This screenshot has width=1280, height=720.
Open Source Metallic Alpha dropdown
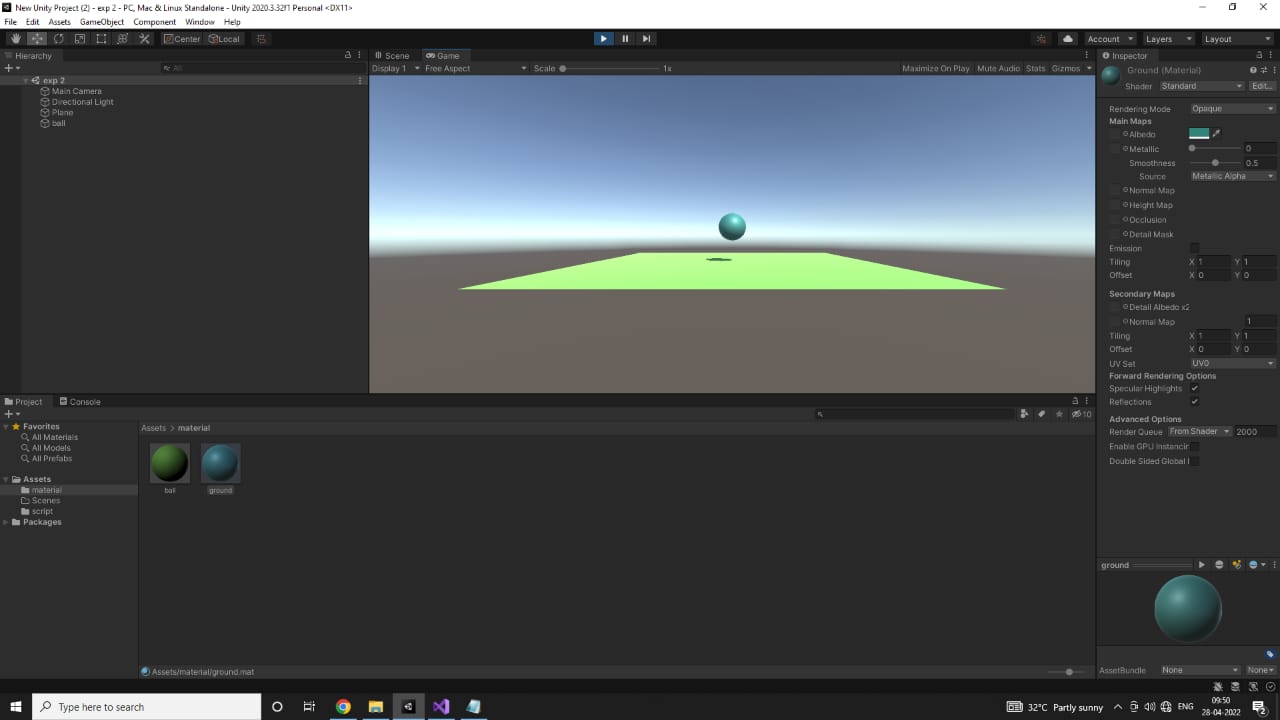coord(1233,176)
